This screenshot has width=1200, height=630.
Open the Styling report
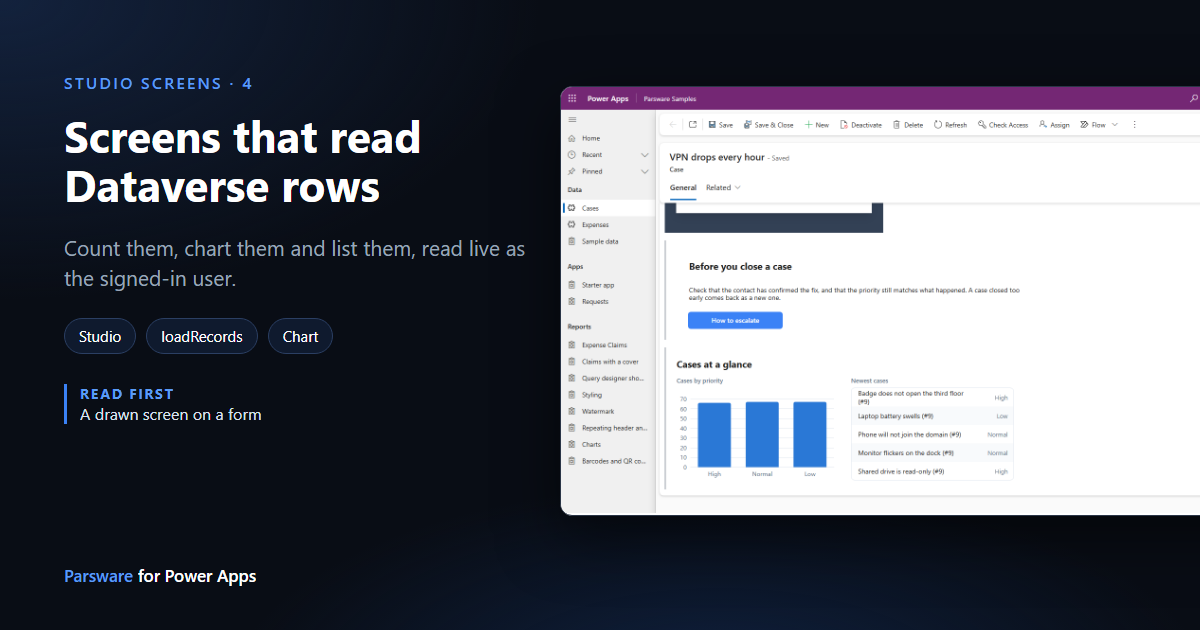tap(608, 395)
